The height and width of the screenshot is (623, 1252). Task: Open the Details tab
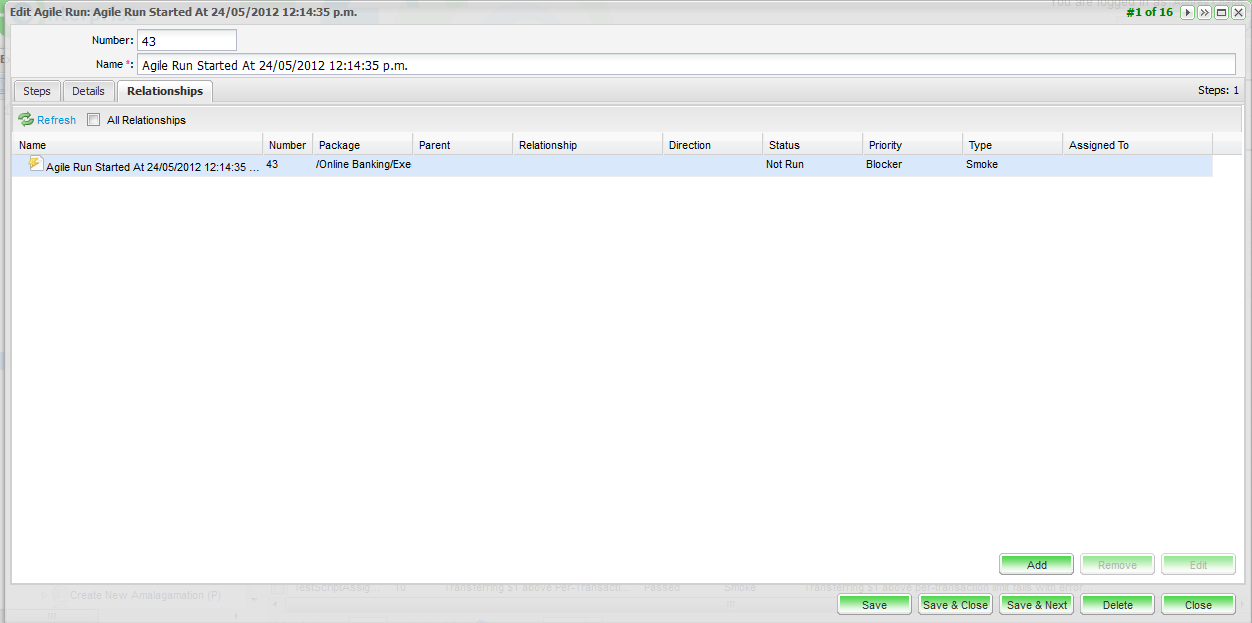pyautogui.click(x=88, y=91)
